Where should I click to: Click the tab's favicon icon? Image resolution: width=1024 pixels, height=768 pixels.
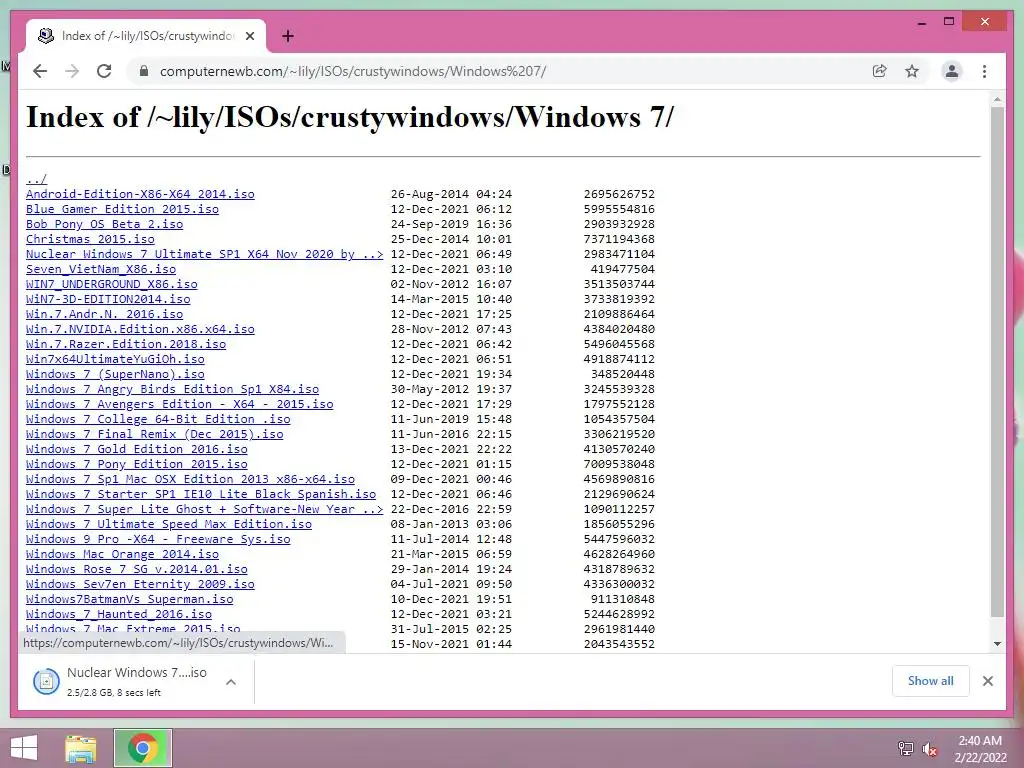pyautogui.click(x=46, y=36)
